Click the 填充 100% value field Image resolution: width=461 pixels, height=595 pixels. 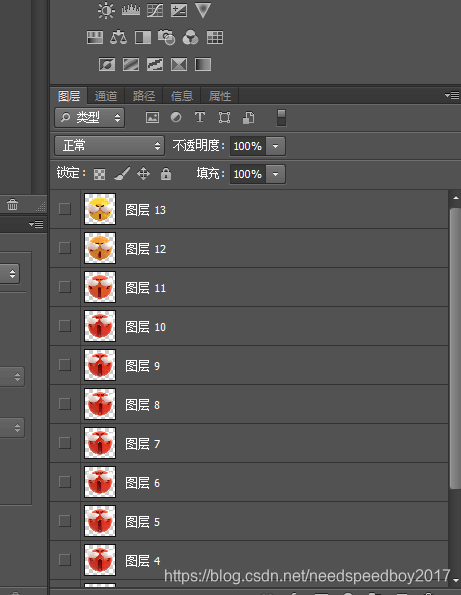pos(248,175)
